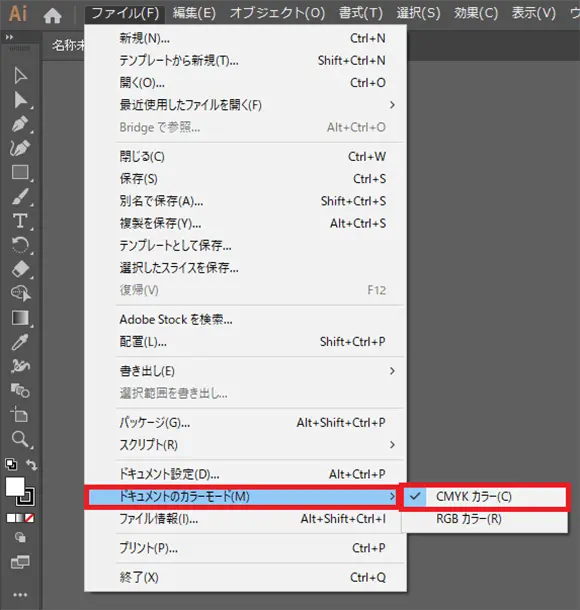The height and width of the screenshot is (610, 580).
Task: Set color mode to None swatch
Action: (x=30, y=518)
